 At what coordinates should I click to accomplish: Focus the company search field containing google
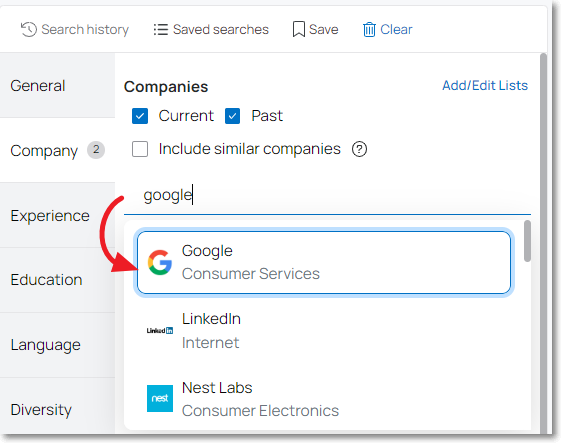(327, 195)
